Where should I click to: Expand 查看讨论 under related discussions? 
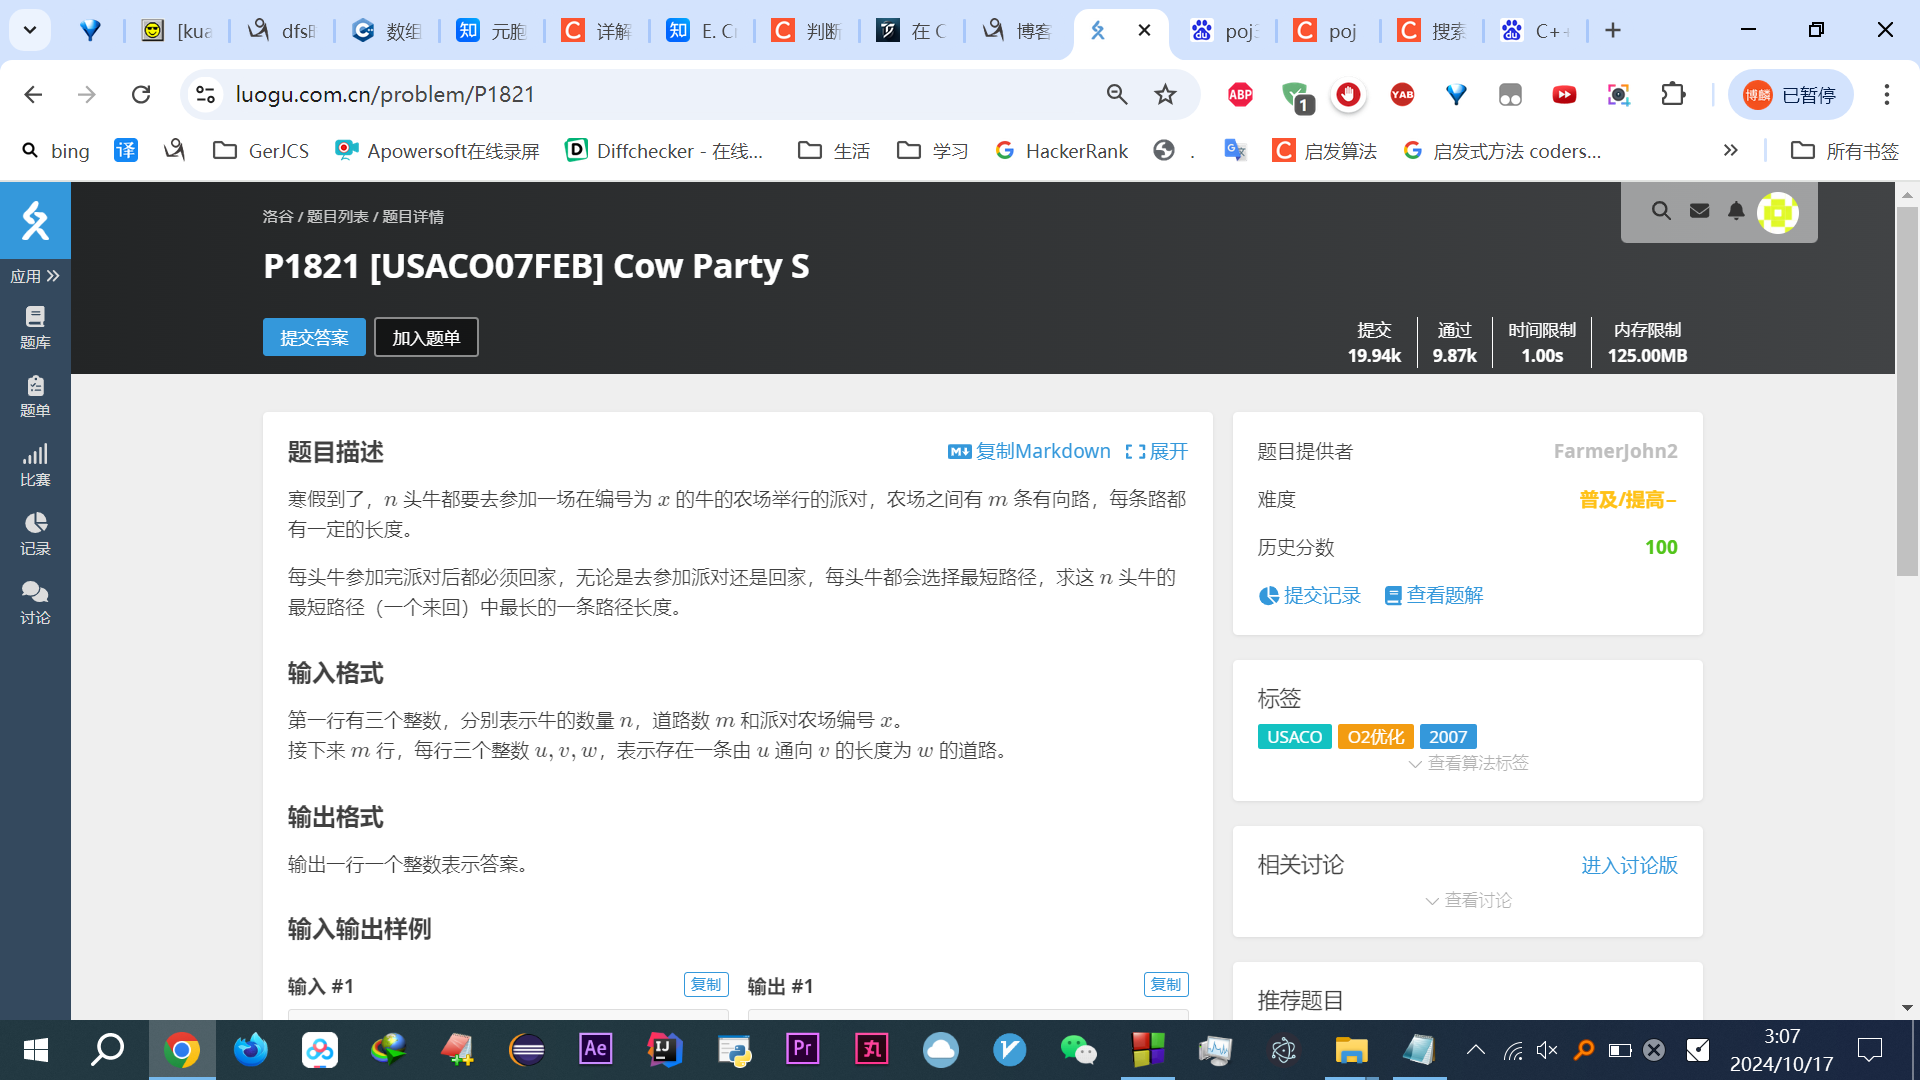1468,901
